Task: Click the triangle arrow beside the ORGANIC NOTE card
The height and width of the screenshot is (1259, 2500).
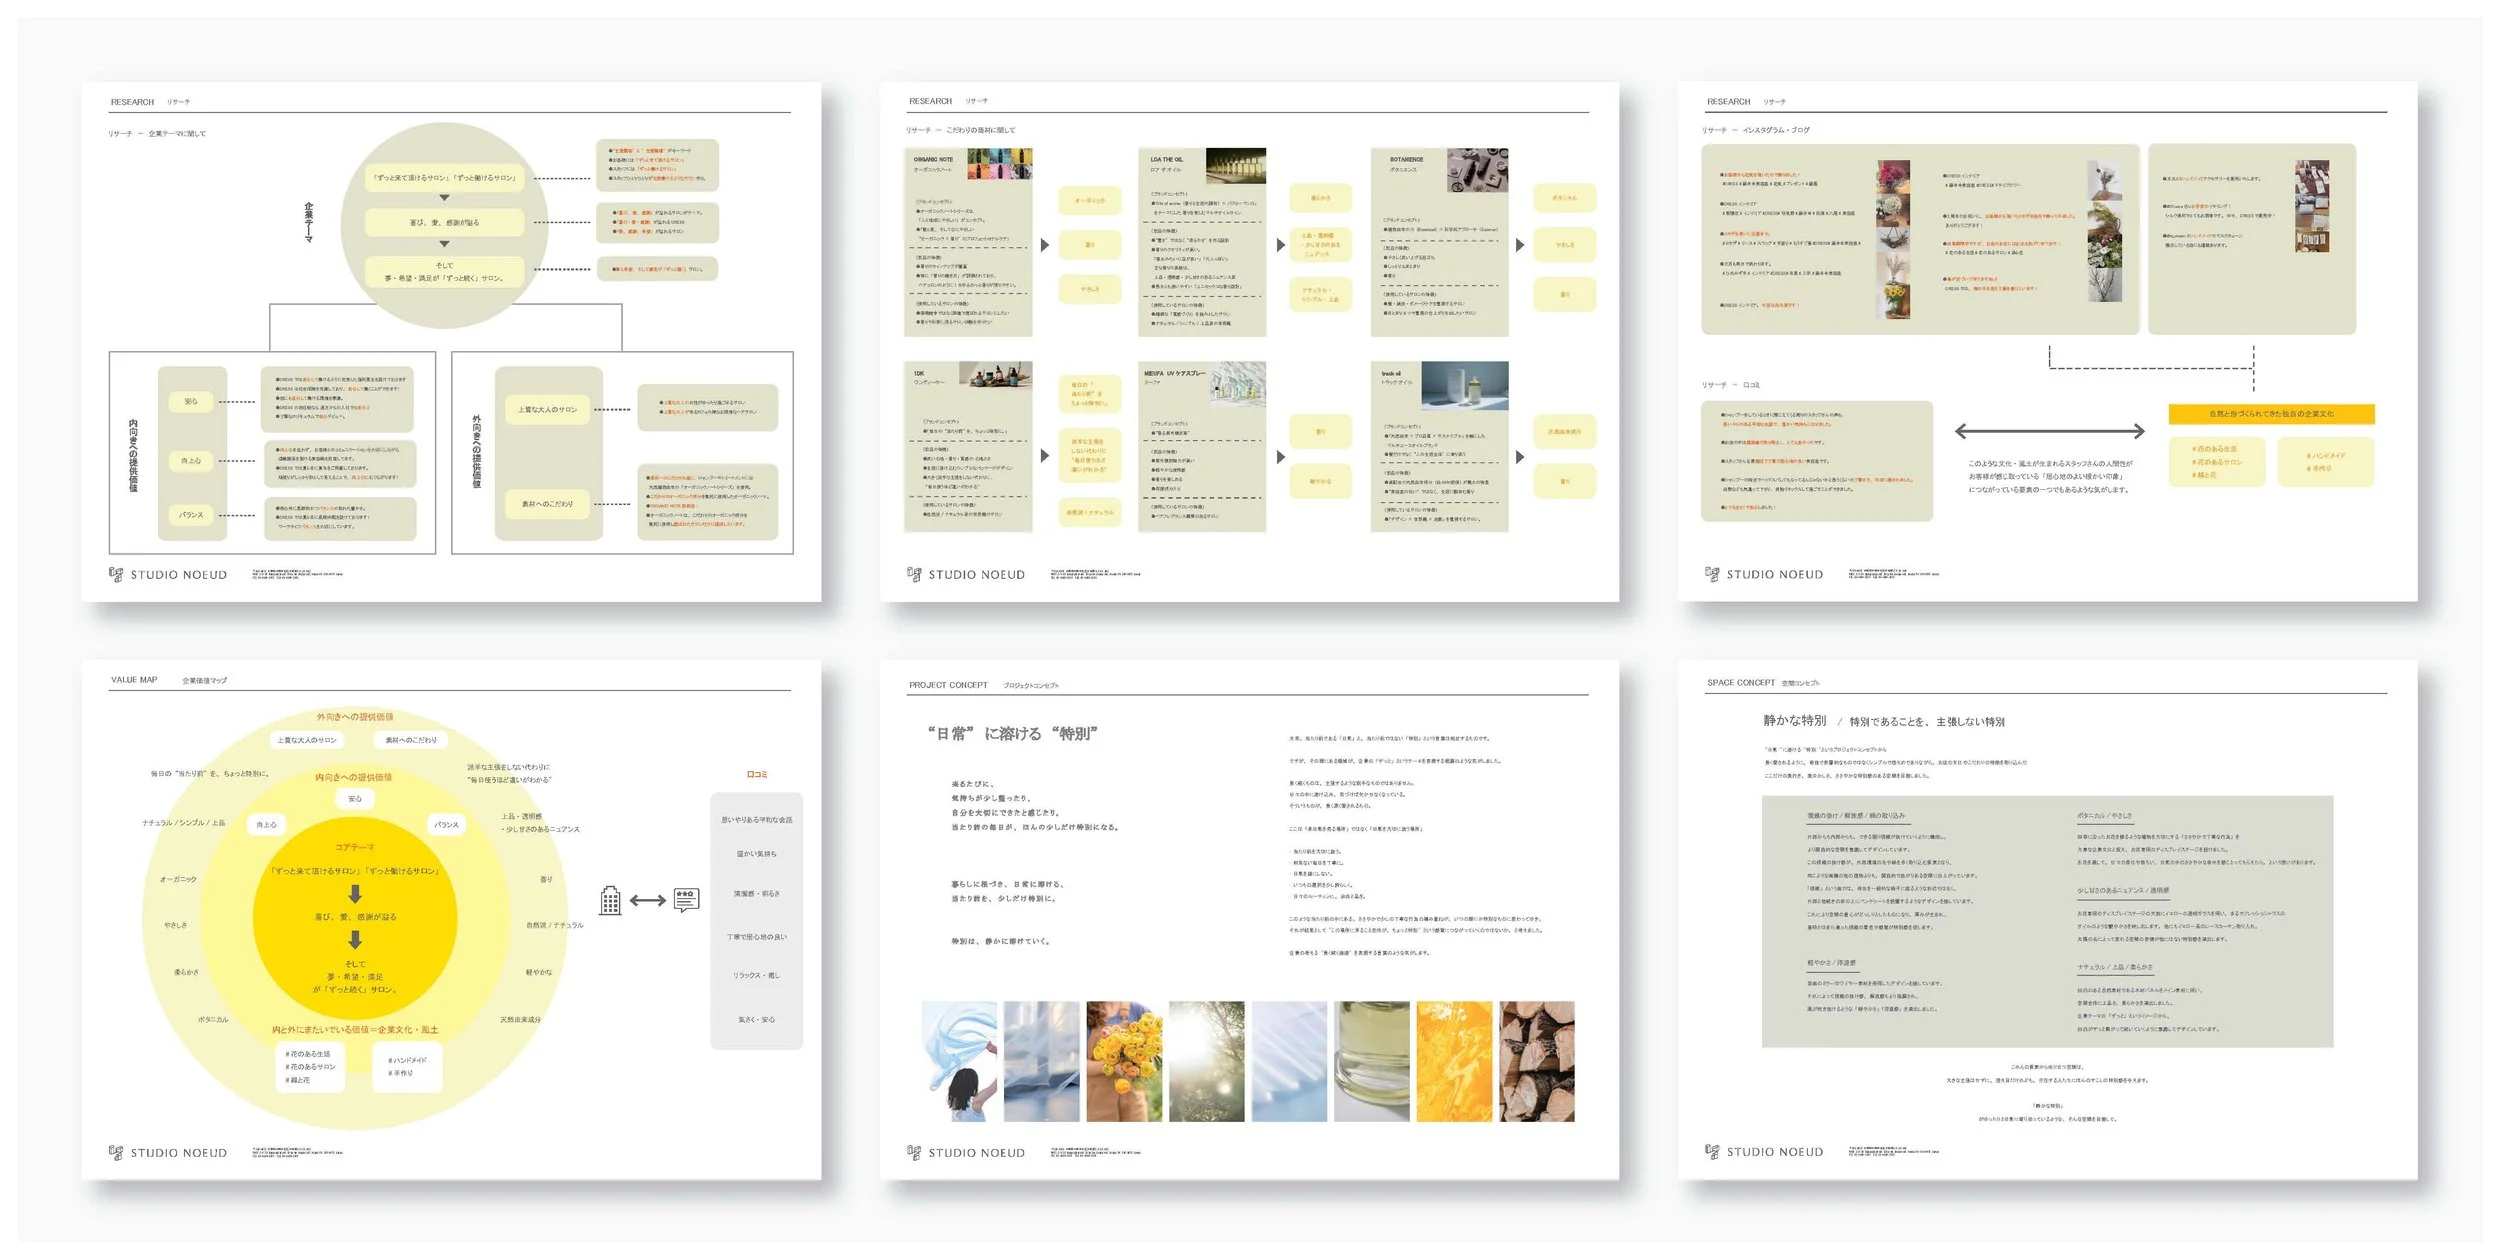Action: (x=1045, y=245)
